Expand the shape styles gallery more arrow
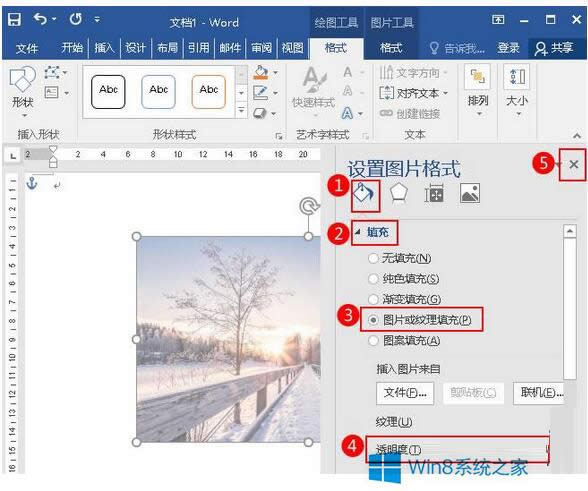Viewport: 588px width, 491px height. (242, 110)
